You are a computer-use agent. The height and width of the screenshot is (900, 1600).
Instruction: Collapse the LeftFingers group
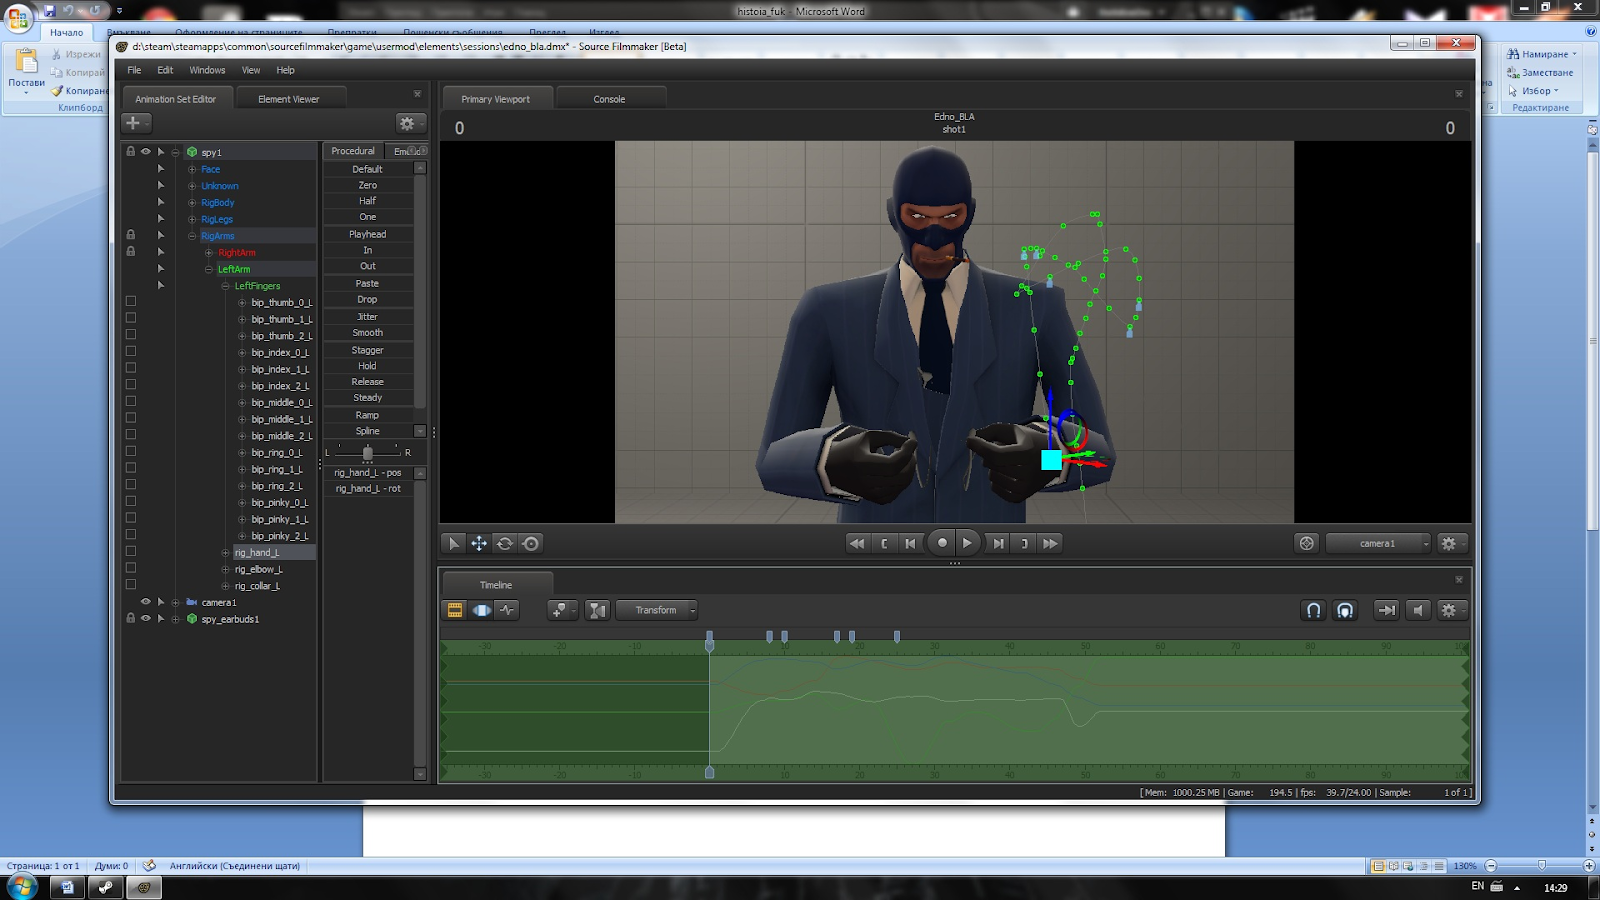coord(226,286)
